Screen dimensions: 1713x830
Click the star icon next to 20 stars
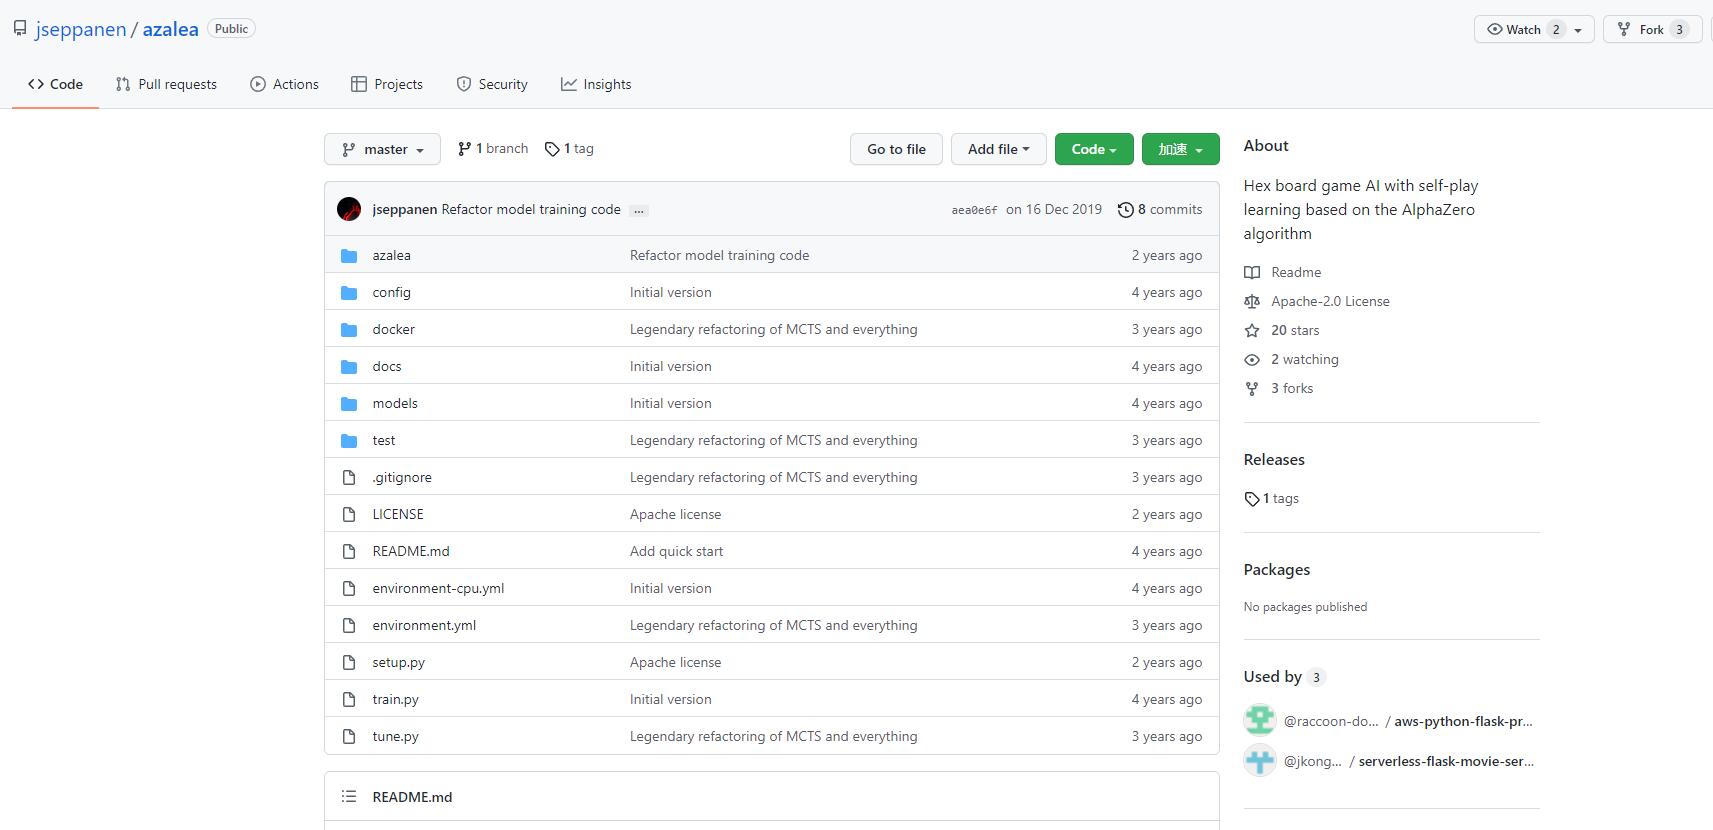pos(1252,330)
